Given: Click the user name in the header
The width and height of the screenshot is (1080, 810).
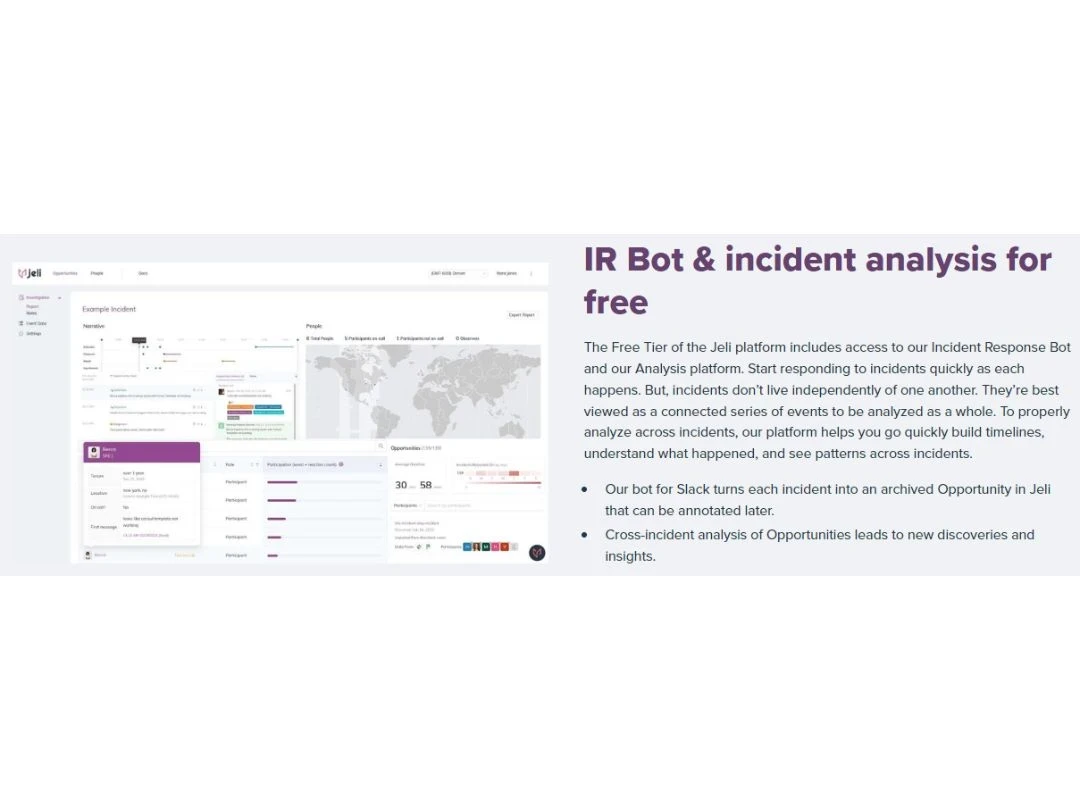Looking at the screenshot, I should (x=506, y=273).
